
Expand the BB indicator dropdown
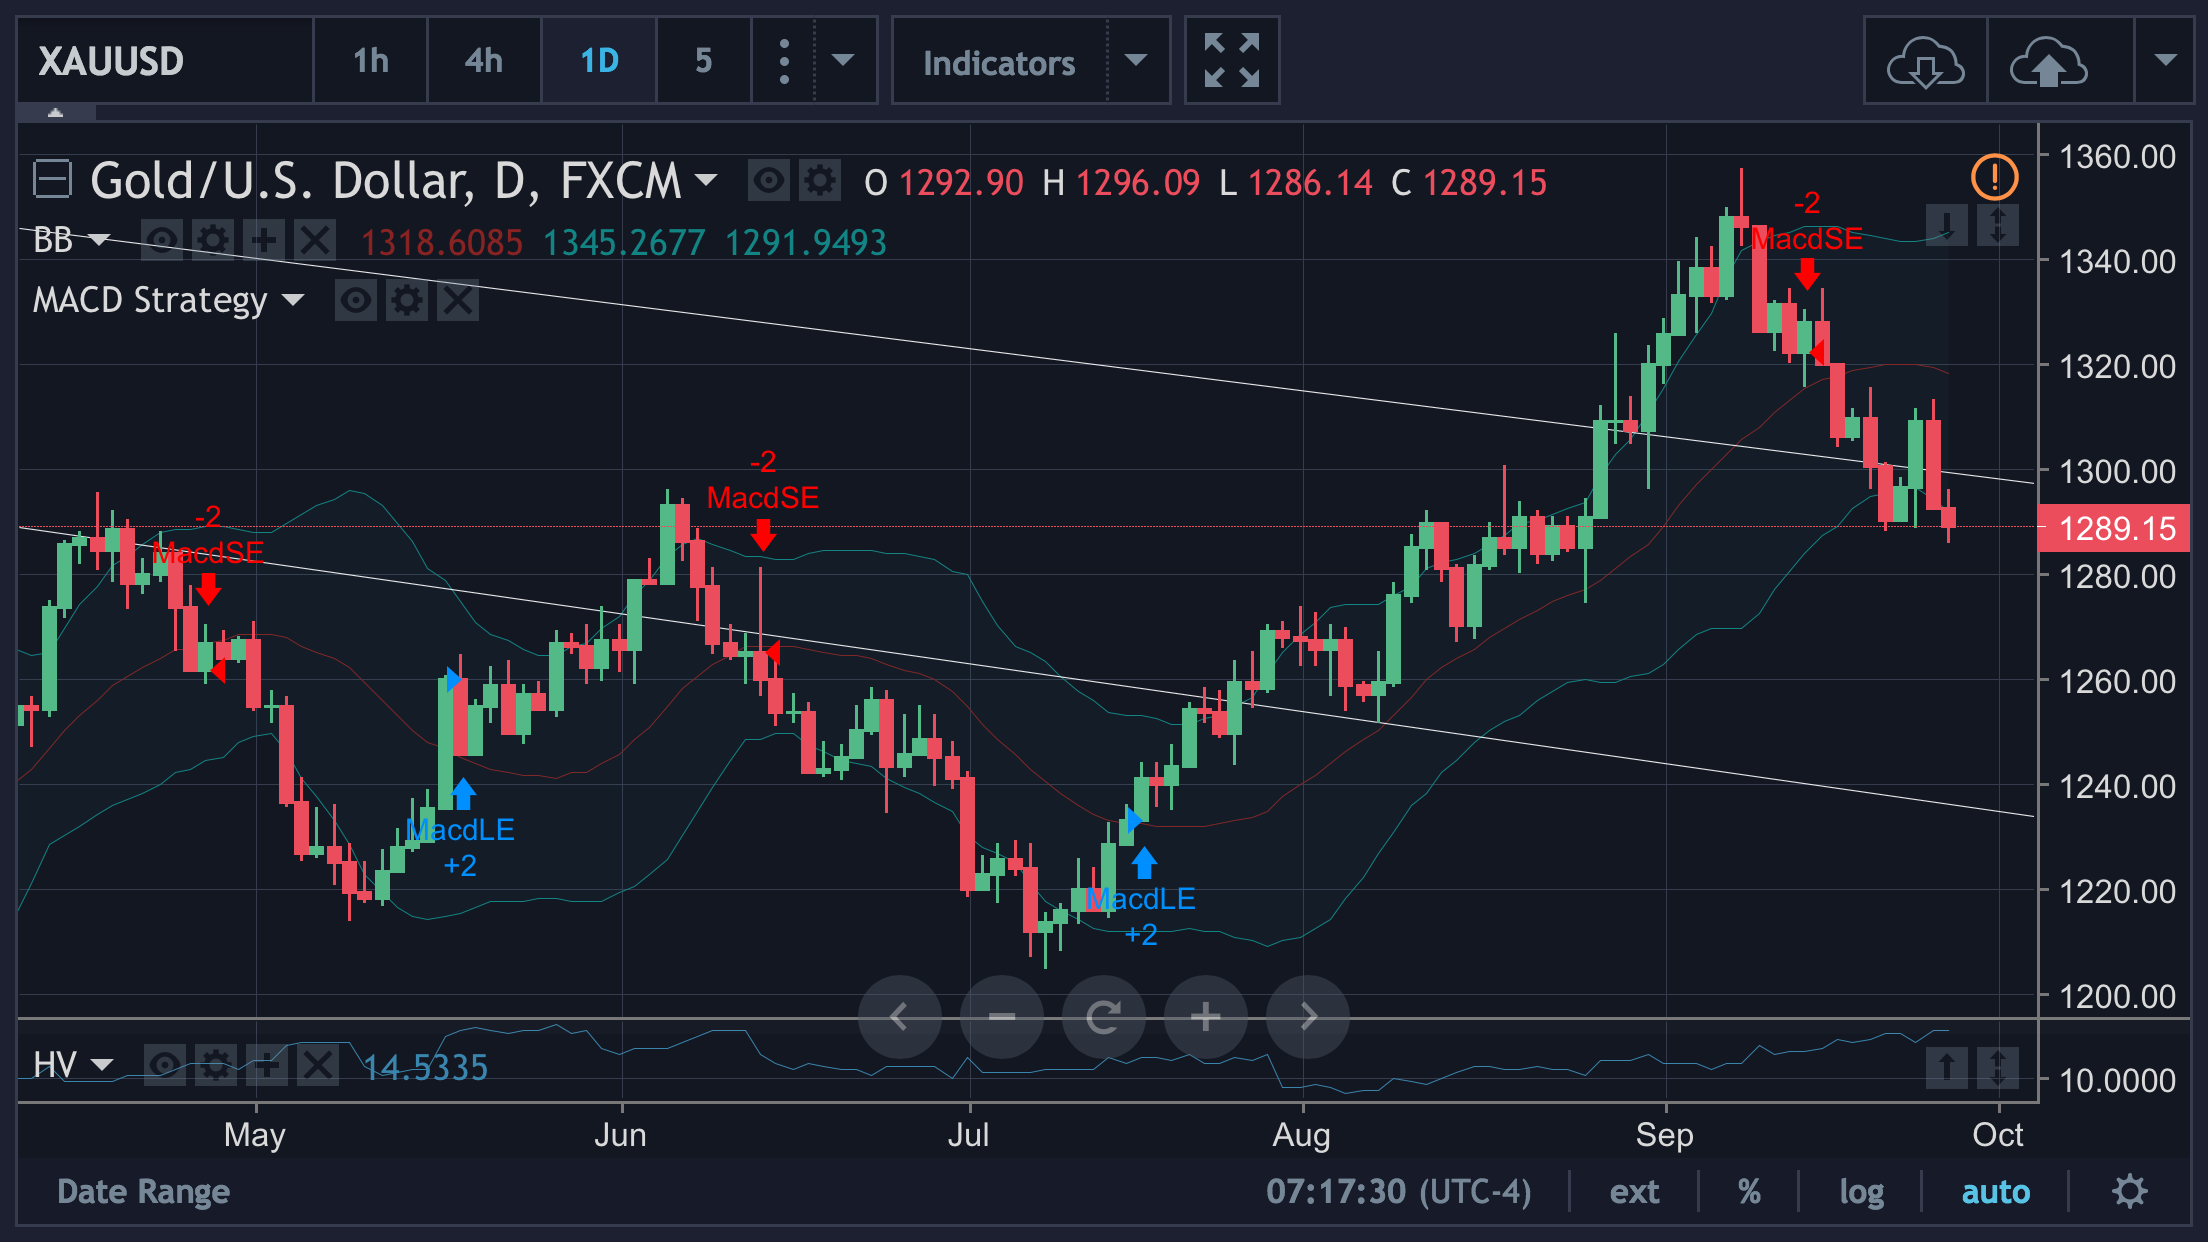click(99, 240)
